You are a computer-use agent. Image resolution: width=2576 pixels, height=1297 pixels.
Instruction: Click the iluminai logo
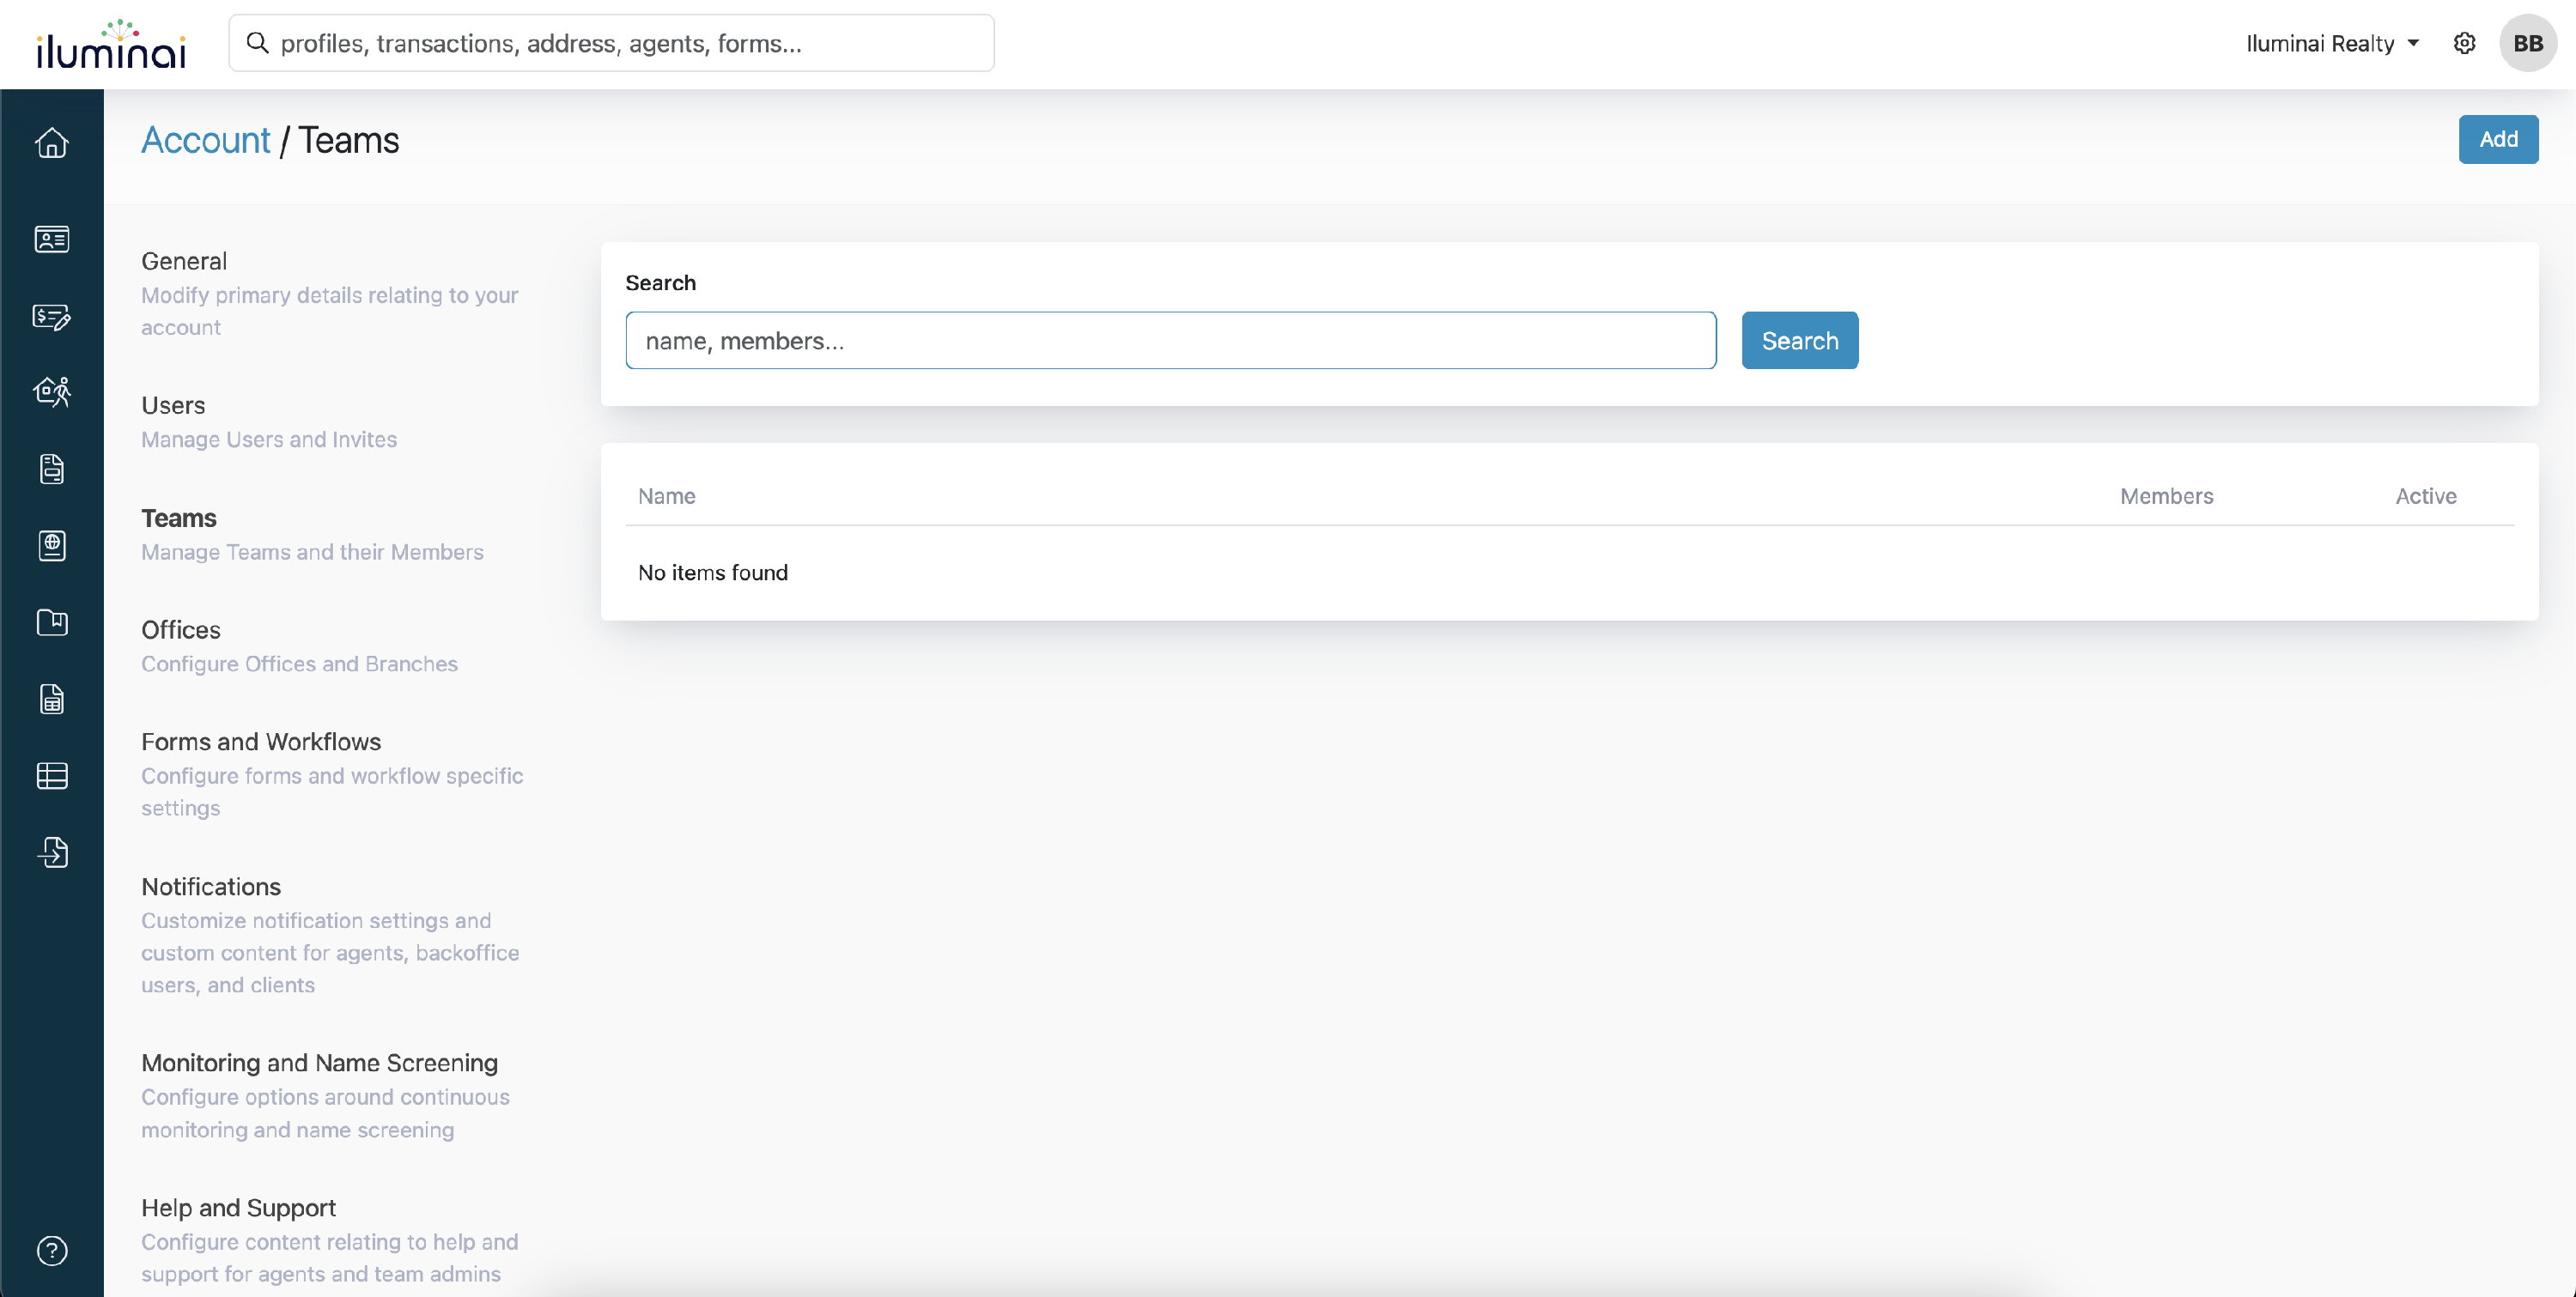click(111, 44)
